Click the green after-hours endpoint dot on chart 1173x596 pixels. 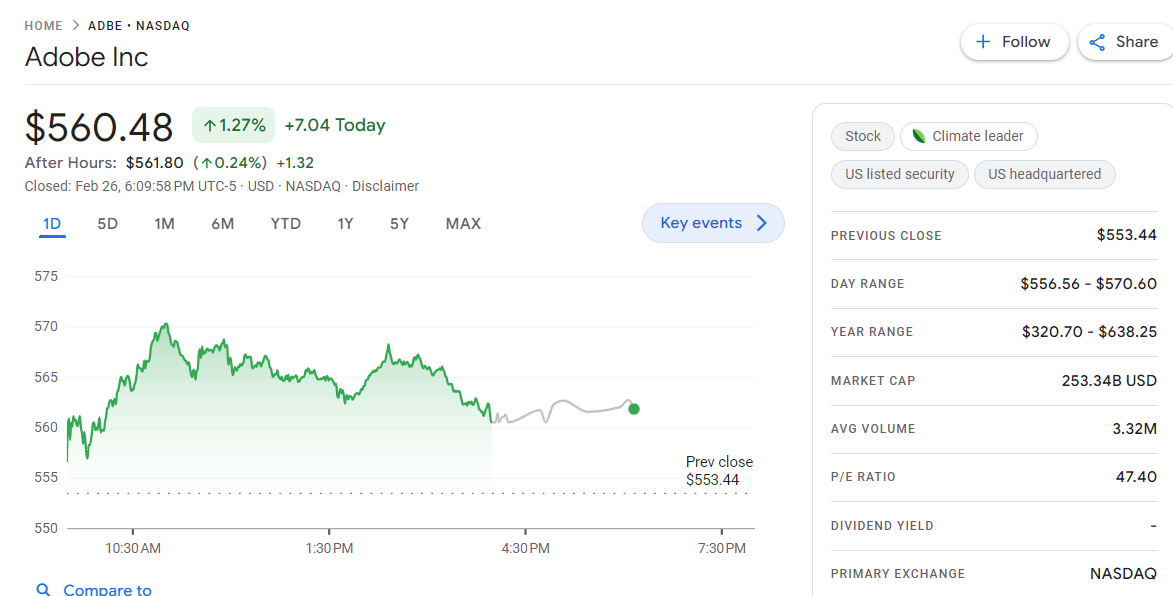pyautogui.click(x=634, y=409)
